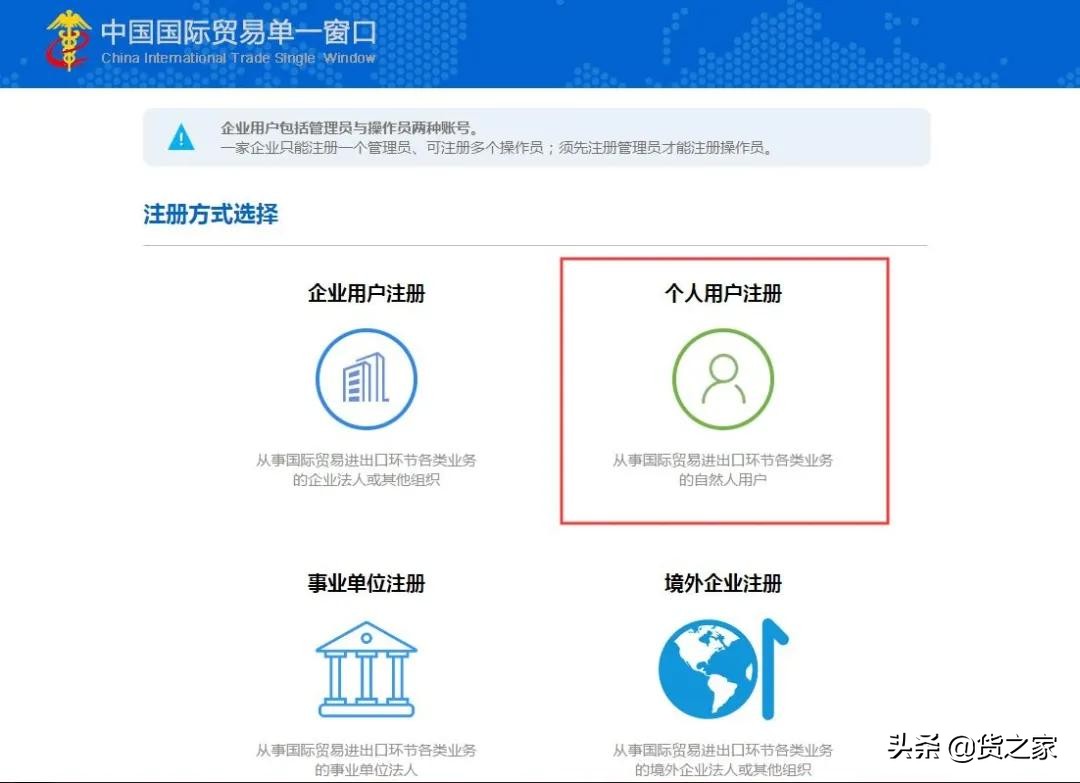Click the 注册方式选择 section heading
This screenshot has width=1080, height=783.
click(x=213, y=214)
